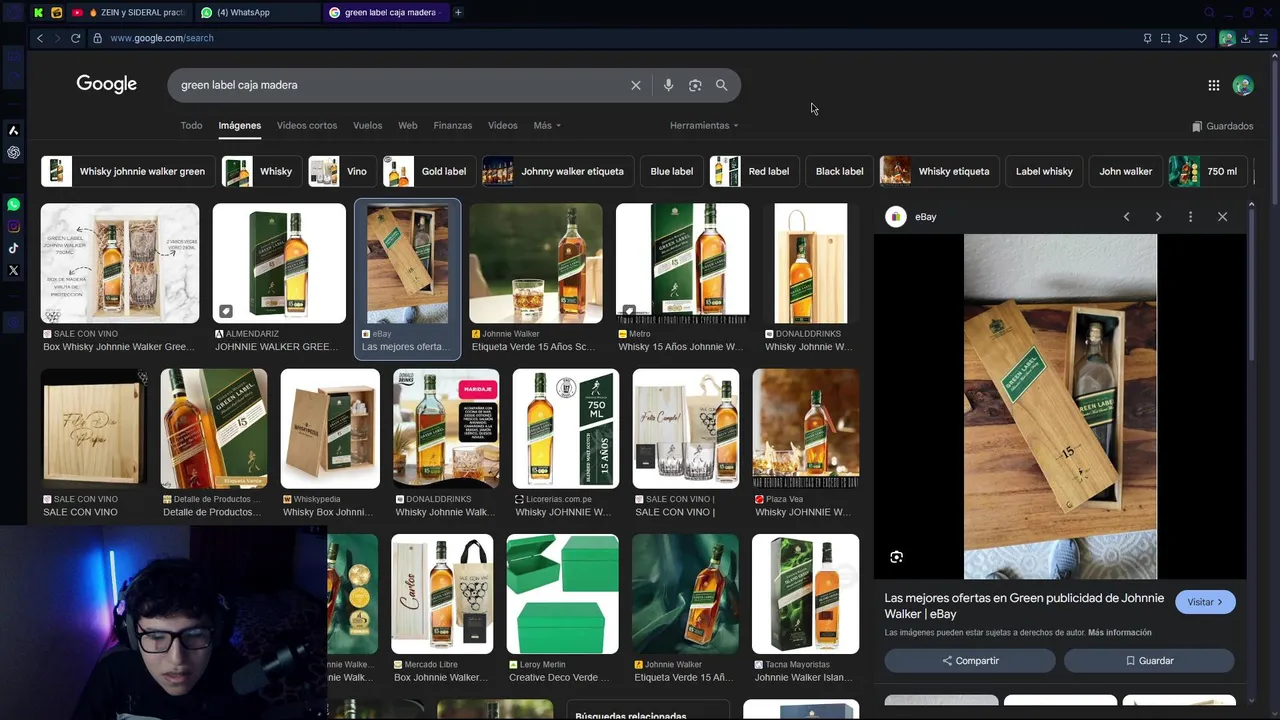This screenshot has height=720, width=1280.
Task: Switch to ZEIN y SIDERAL browser tab
Action: [x=128, y=12]
